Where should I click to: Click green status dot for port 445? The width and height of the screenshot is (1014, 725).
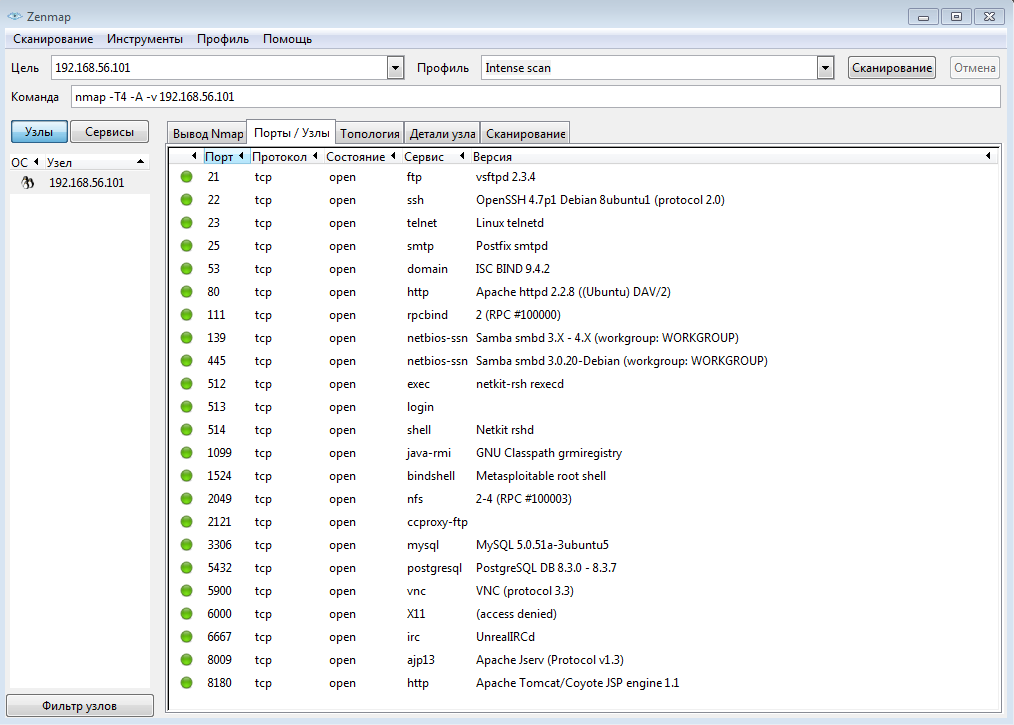tap(186, 360)
